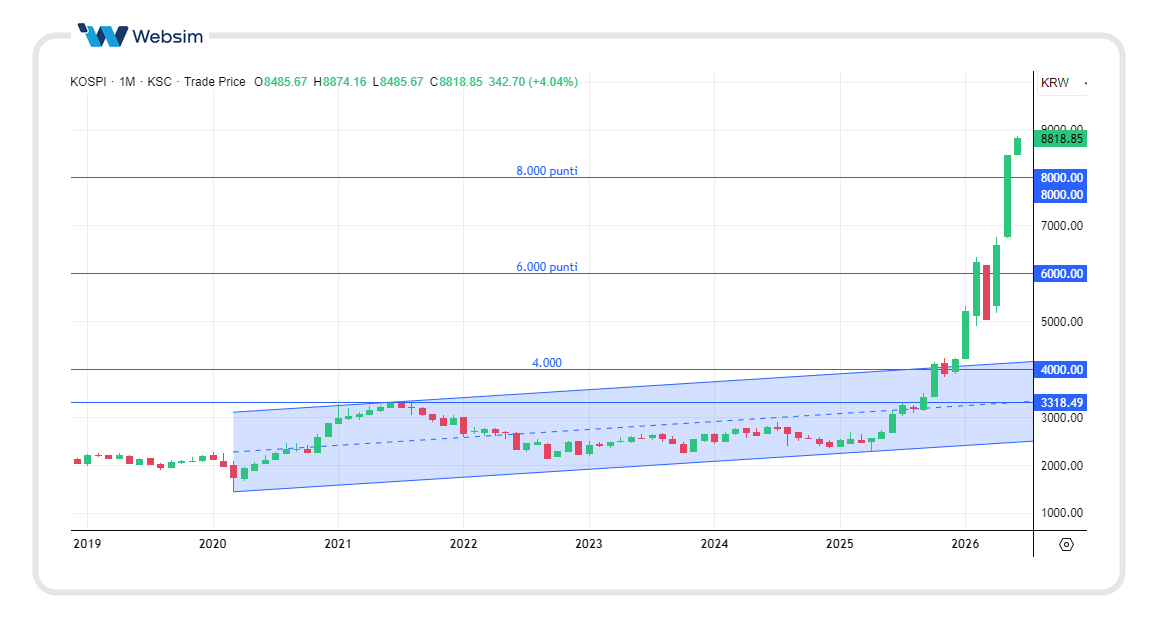This screenshot has width=1158, height=628.
Task: Click the lower blue 8000.00 price tag
Action: [x=1061, y=194]
